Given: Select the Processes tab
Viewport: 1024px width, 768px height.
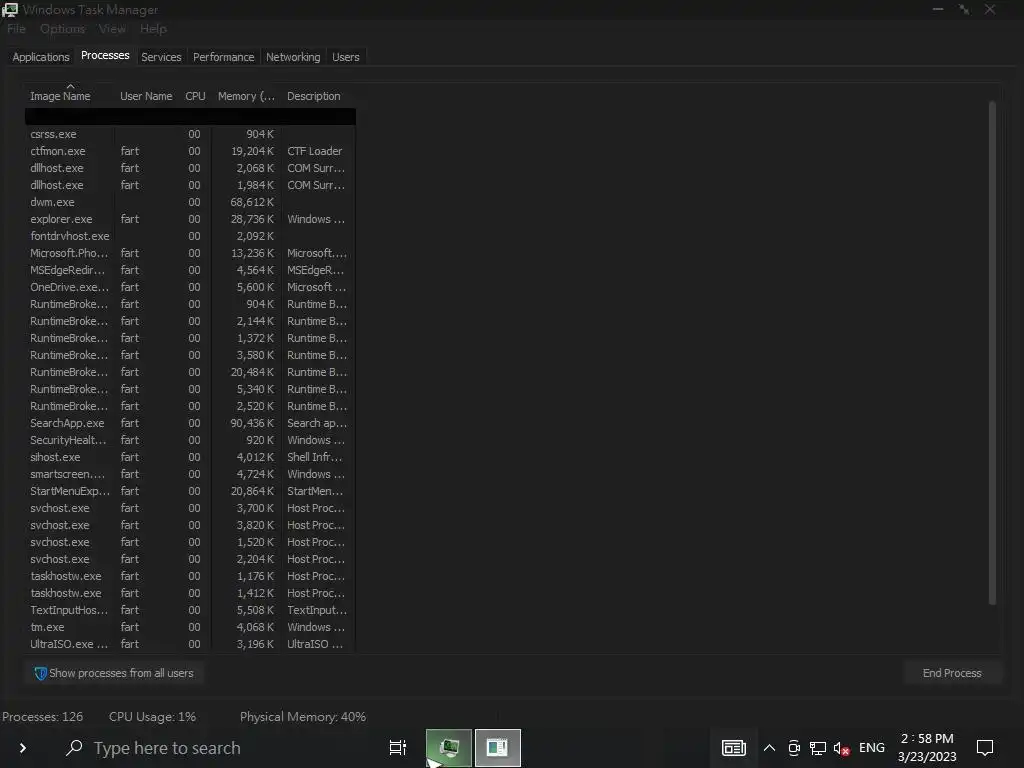Looking at the screenshot, I should (x=105, y=56).
